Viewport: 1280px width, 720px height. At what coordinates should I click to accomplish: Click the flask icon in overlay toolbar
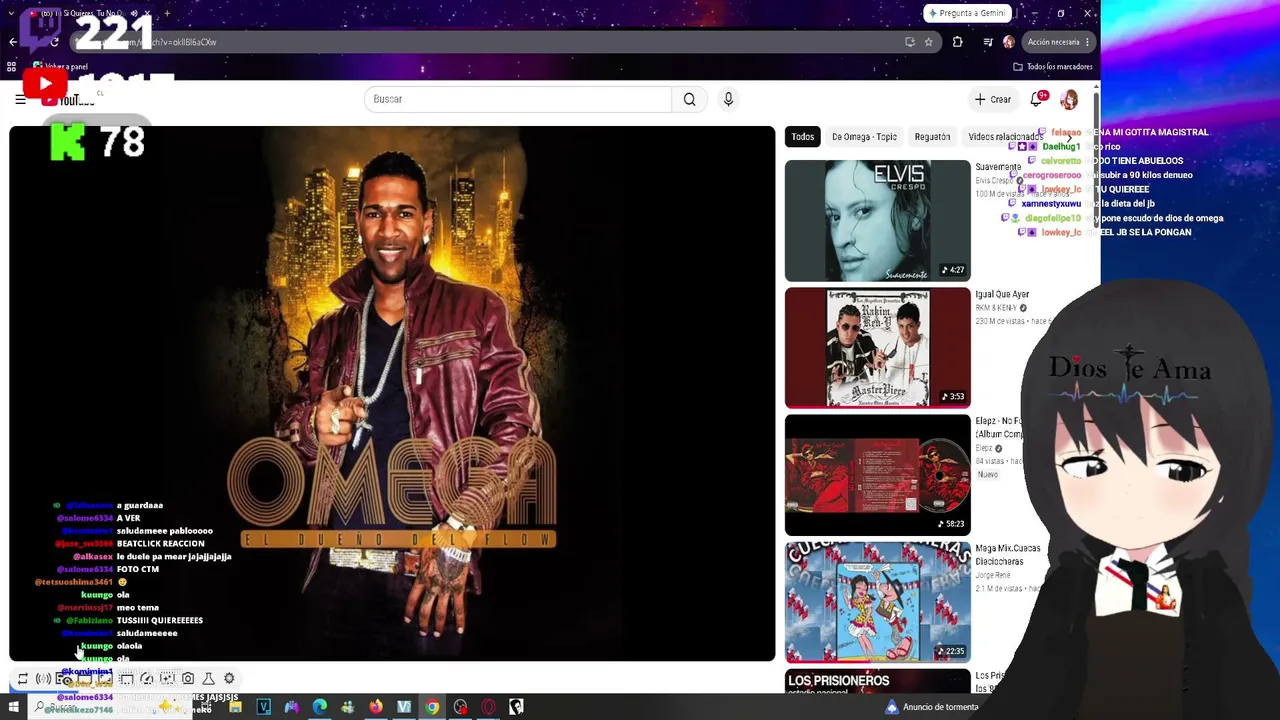(x=208, y=679)
